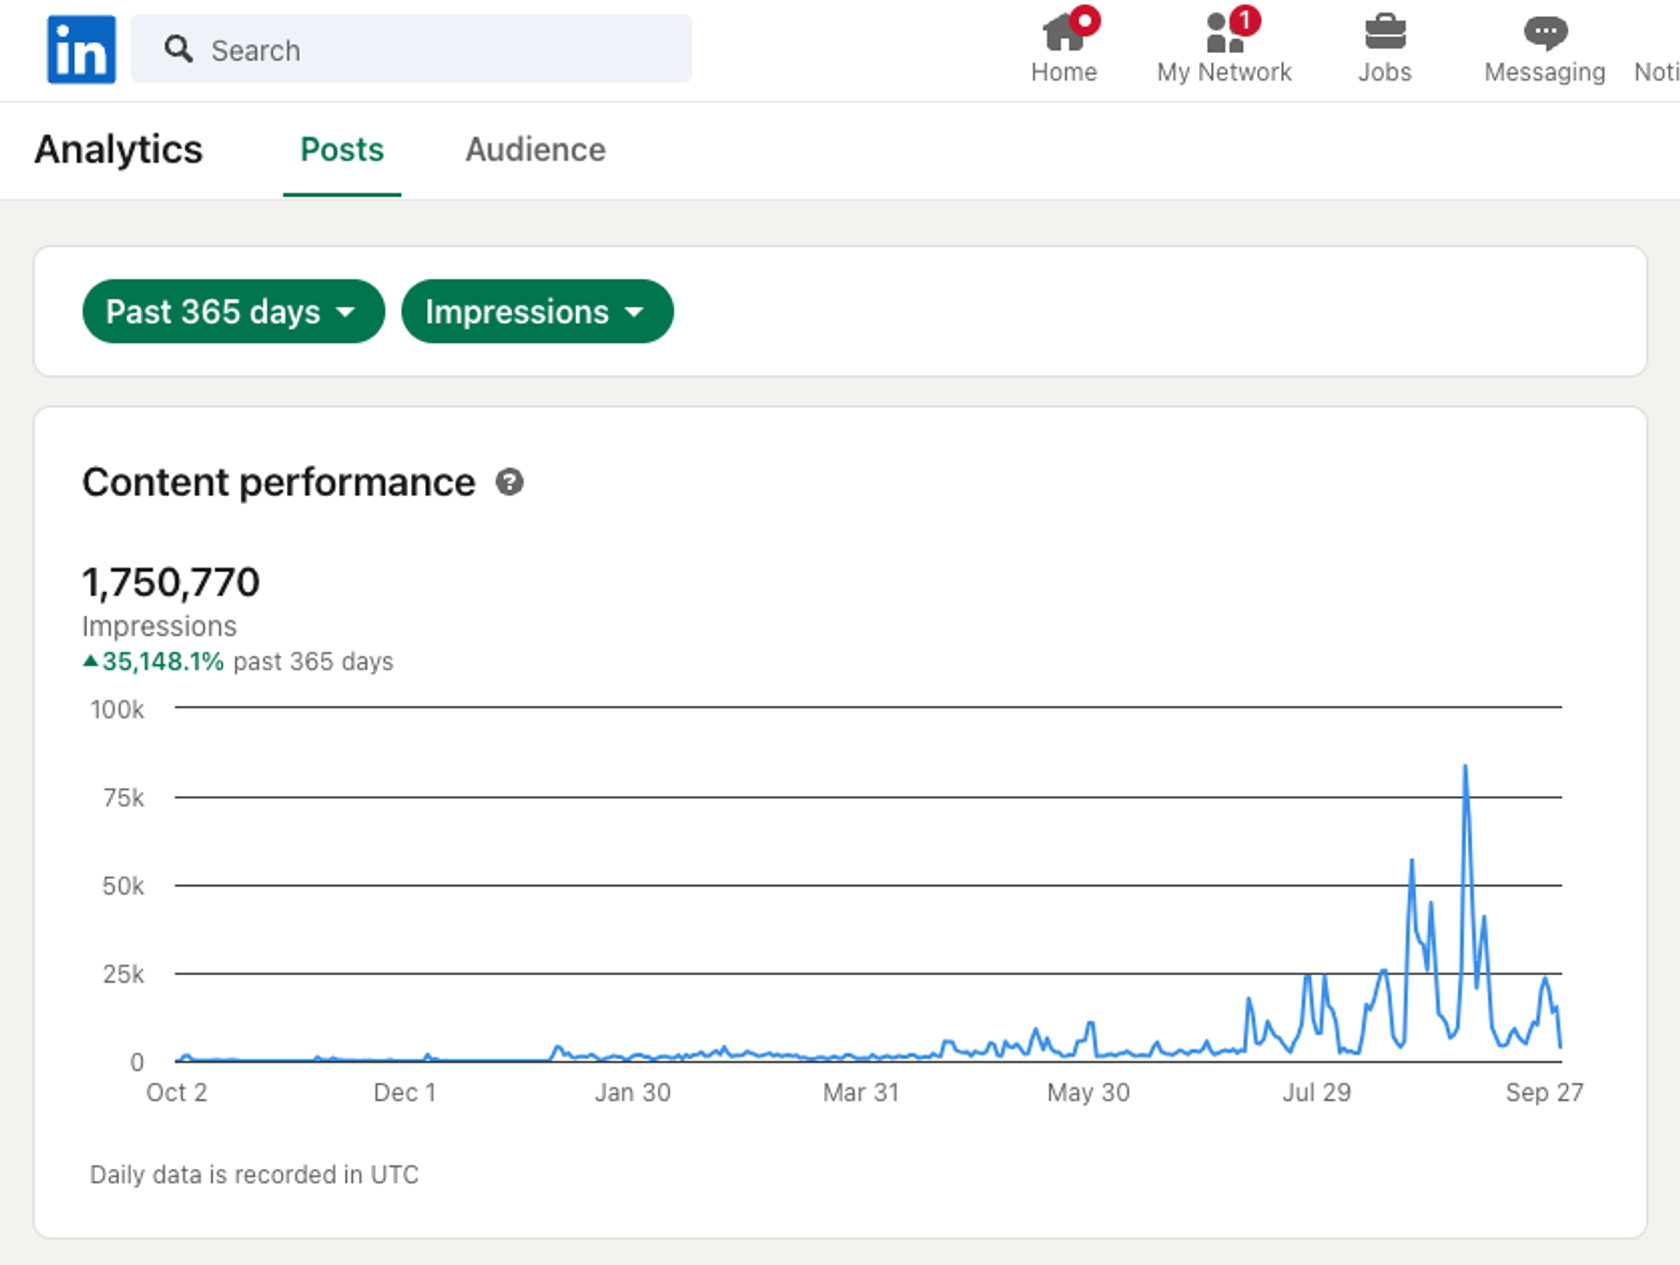Open Messaging speech bubble icon
Image resolution: width=1680 pixels, height=1265 pixels.
1545,33
